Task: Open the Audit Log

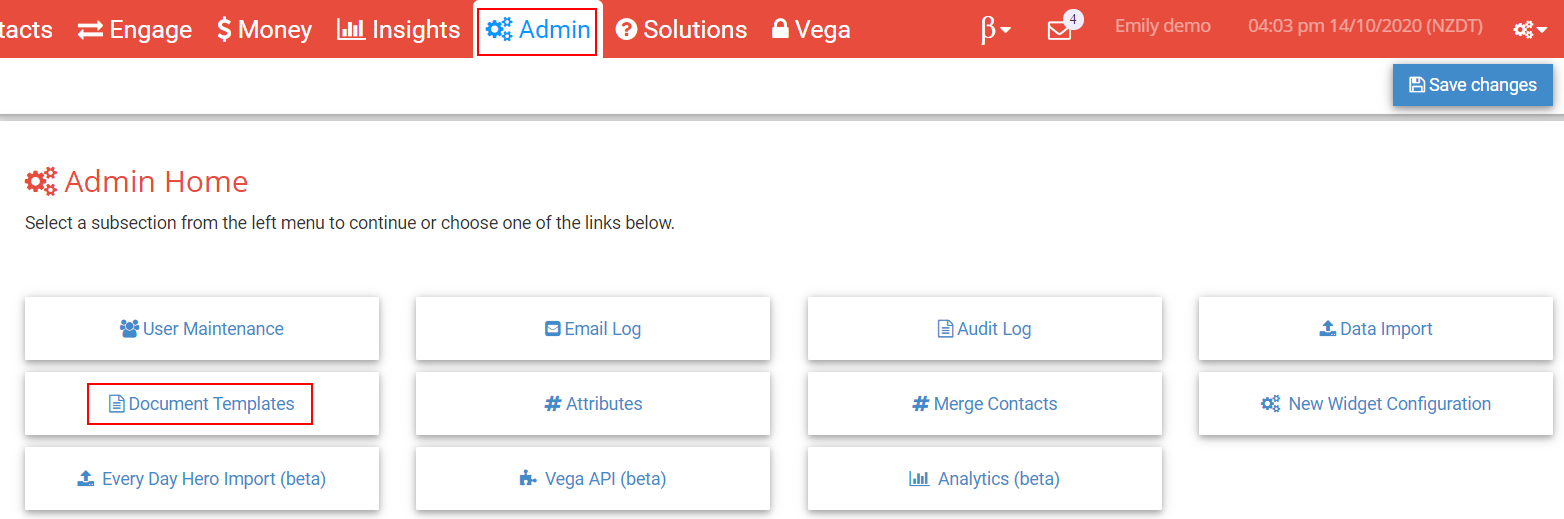Action: coord(985,329)
